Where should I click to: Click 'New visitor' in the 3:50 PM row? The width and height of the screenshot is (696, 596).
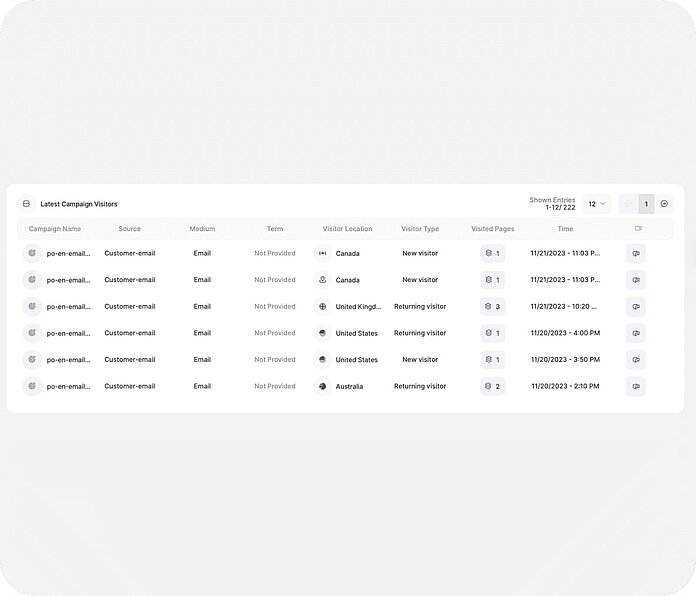420,359
